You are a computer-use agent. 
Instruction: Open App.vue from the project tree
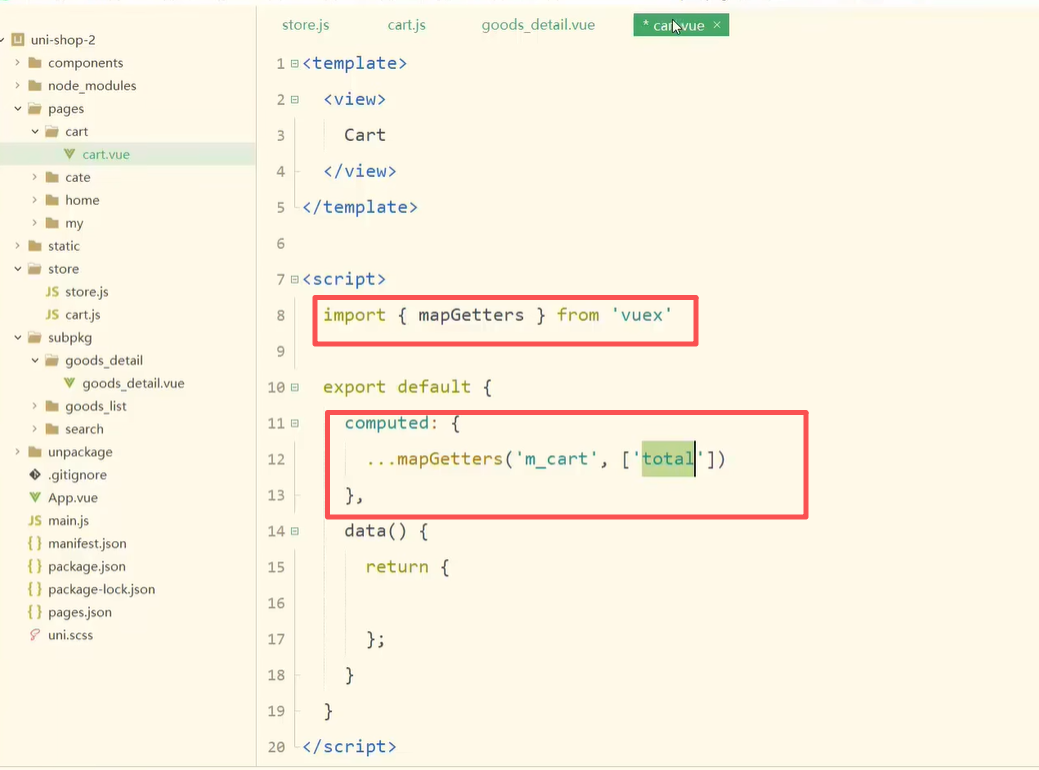(73, 498)
